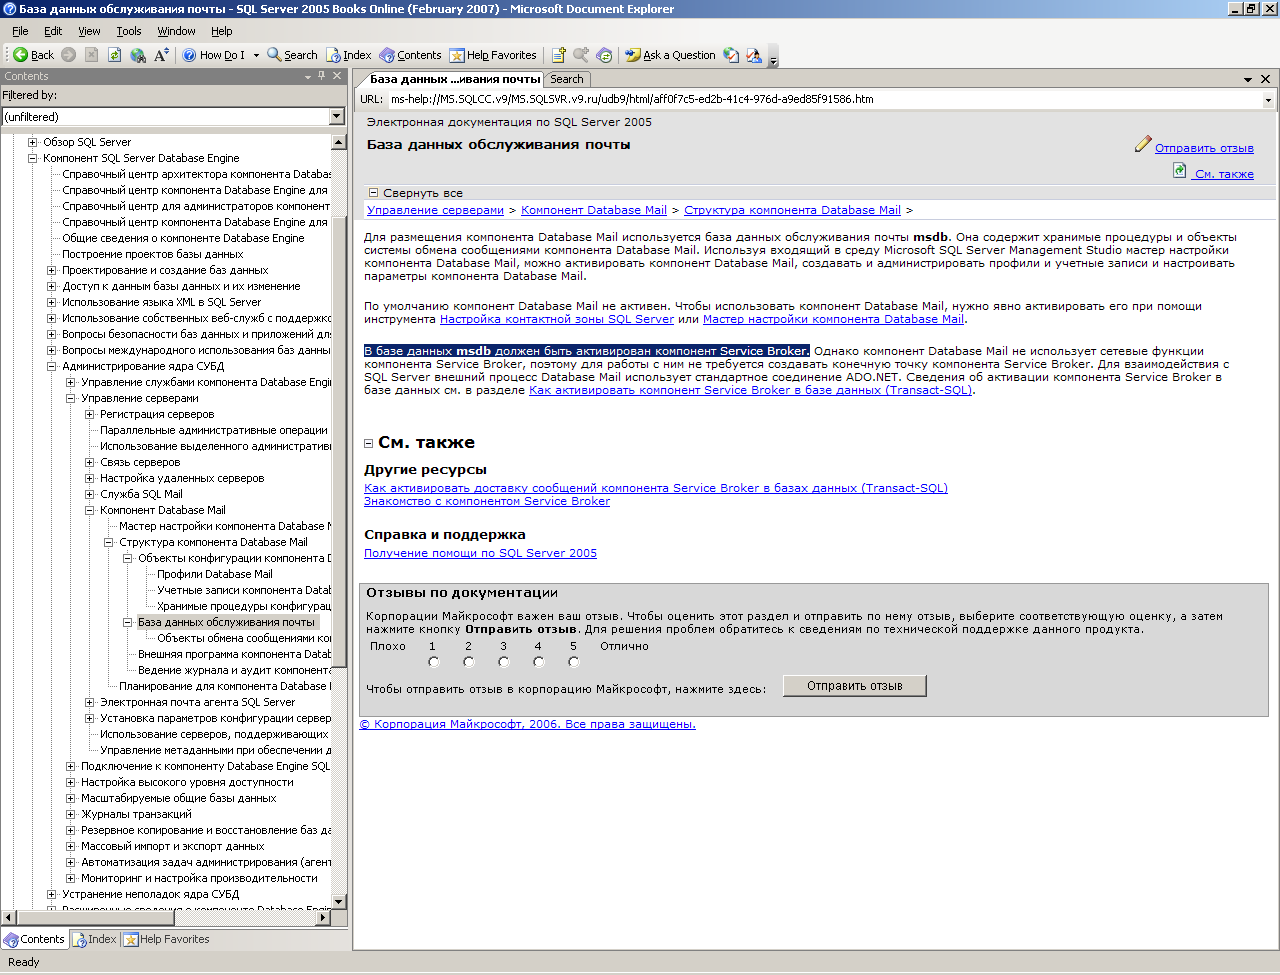This screenshot has height=975, width=1280.
Task: Open the Index toolbar icon
Action: click(333, 55)
